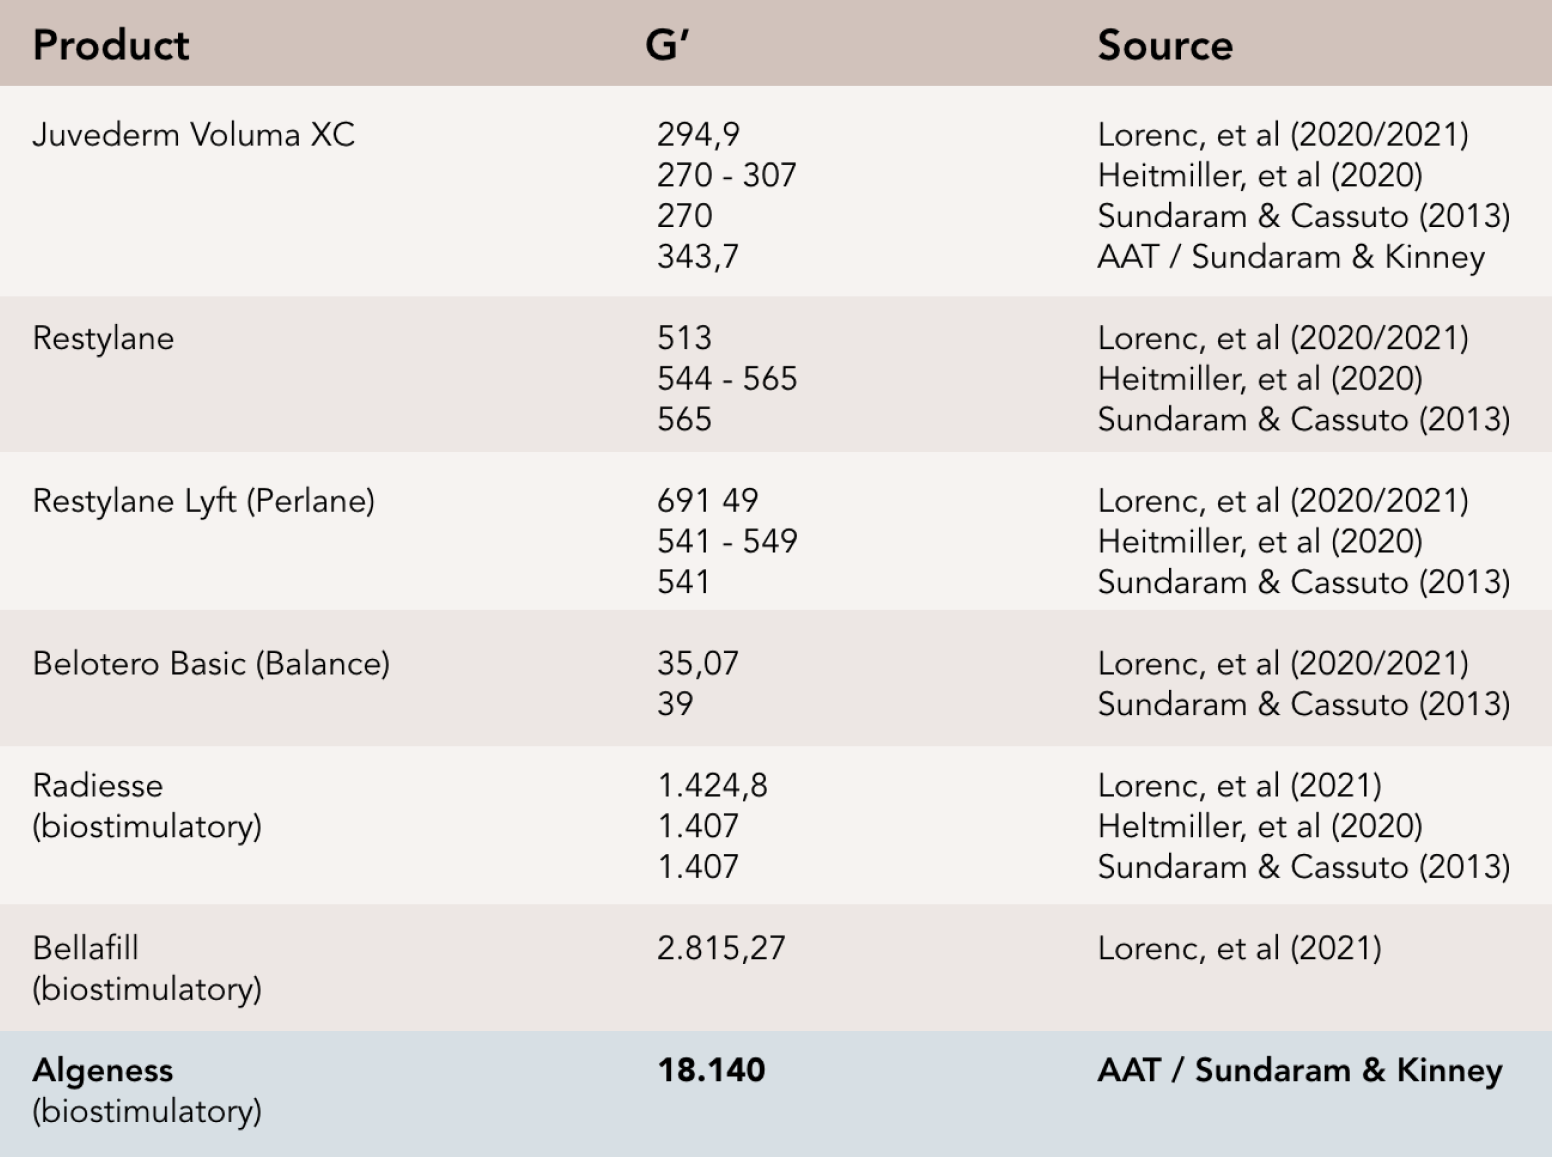Screen dimensions: 1552x1157
Task: Select the Juvederm Voluma XC product name
Action: [193, 135]
